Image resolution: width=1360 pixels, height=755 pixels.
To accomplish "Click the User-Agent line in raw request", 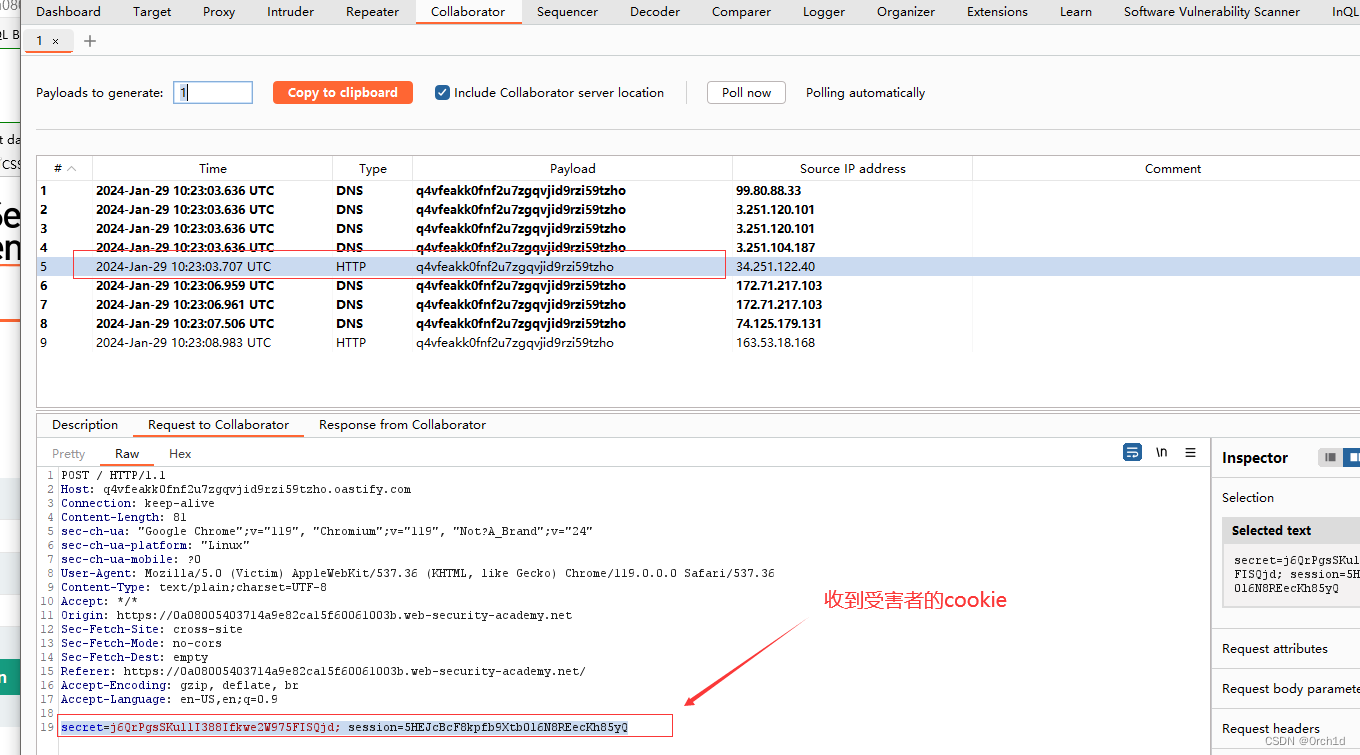I will pyautogui.click(x=417, y=573).
